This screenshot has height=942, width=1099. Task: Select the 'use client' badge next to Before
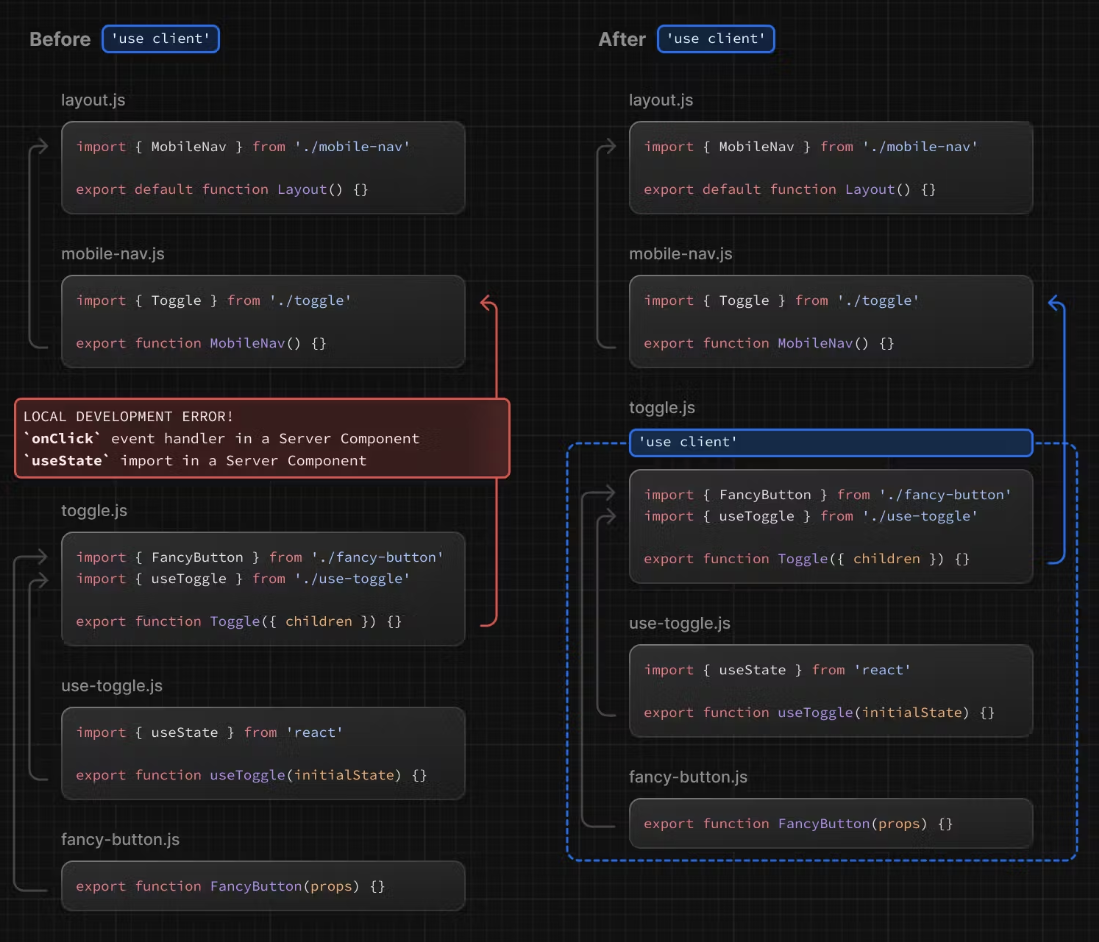point(160,39)
